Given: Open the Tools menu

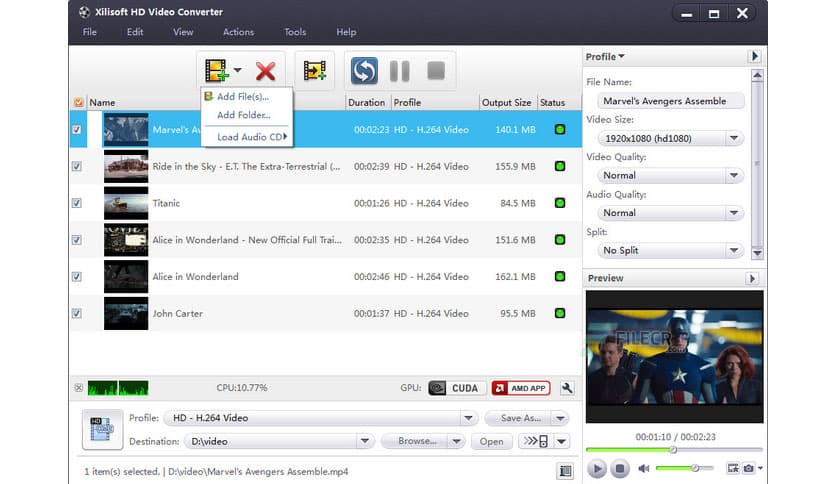Looking at the screenshot, I should 295,32.
